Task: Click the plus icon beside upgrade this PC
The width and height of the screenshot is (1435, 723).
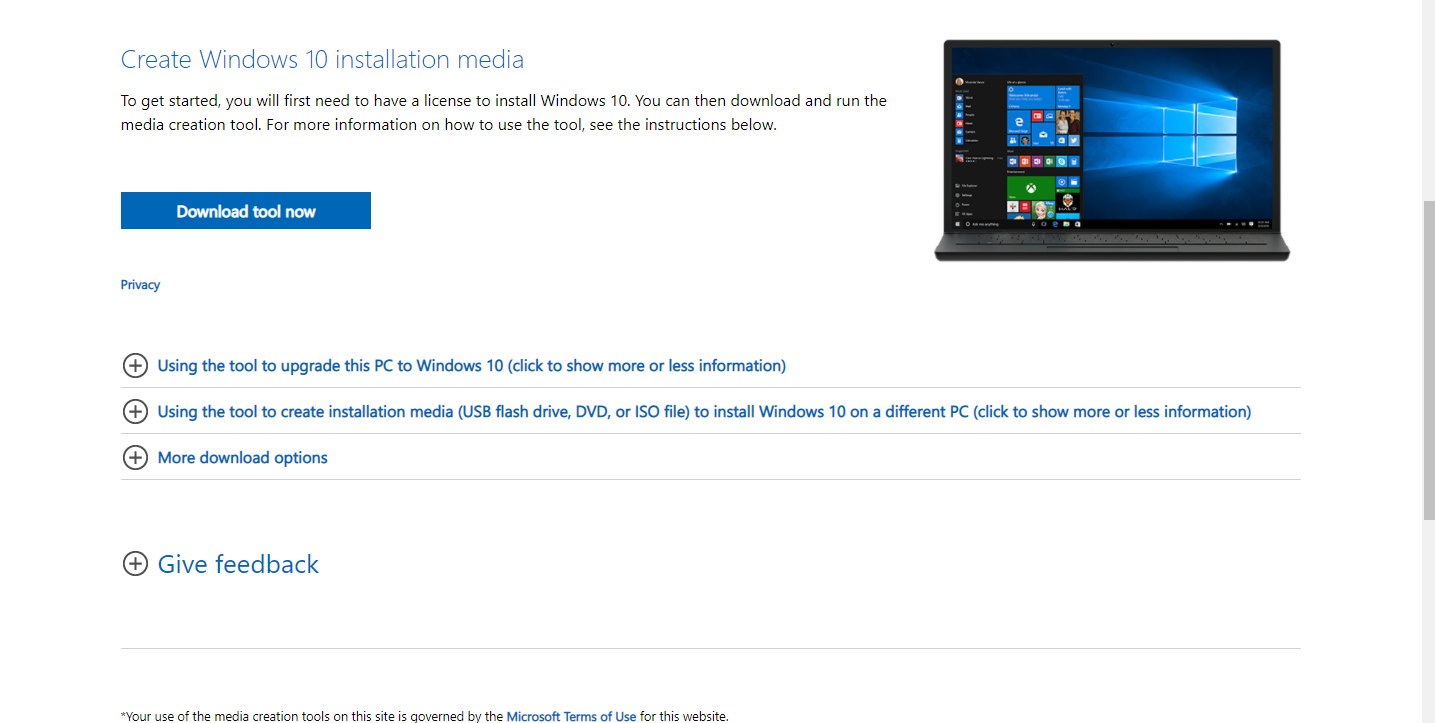Action: click(135, 366)
